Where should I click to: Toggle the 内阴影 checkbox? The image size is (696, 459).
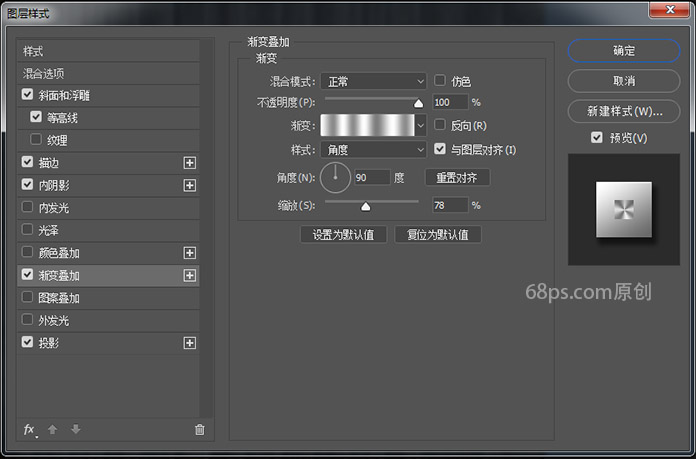coord(27,184)
